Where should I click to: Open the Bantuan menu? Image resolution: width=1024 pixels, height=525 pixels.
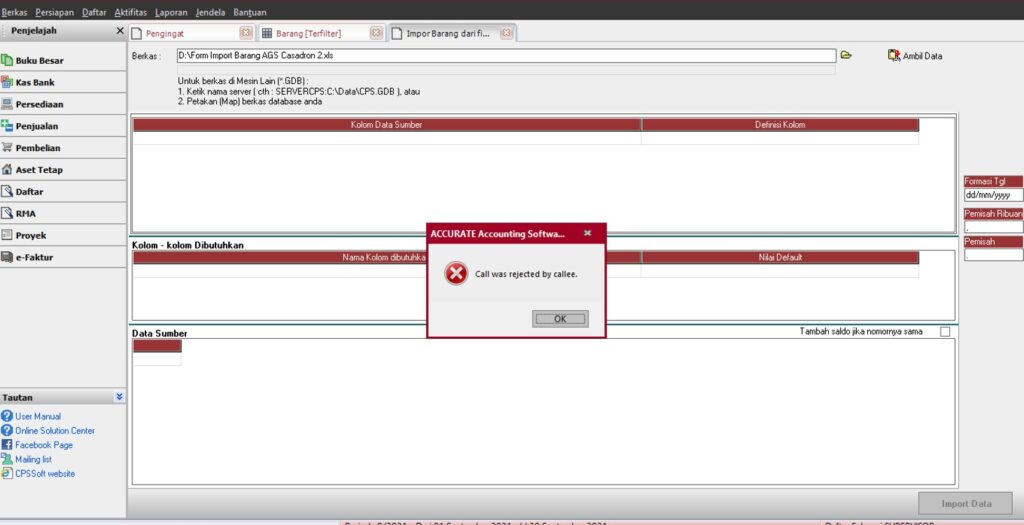click(x=249, y=12)
